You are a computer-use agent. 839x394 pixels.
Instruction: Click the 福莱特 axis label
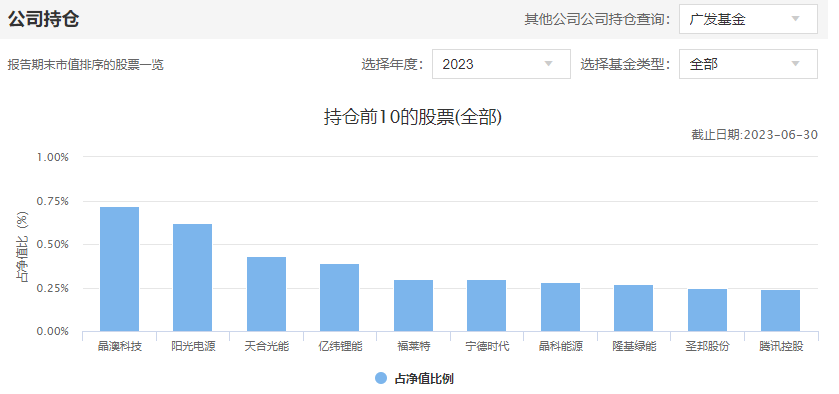tap(414, 346)
